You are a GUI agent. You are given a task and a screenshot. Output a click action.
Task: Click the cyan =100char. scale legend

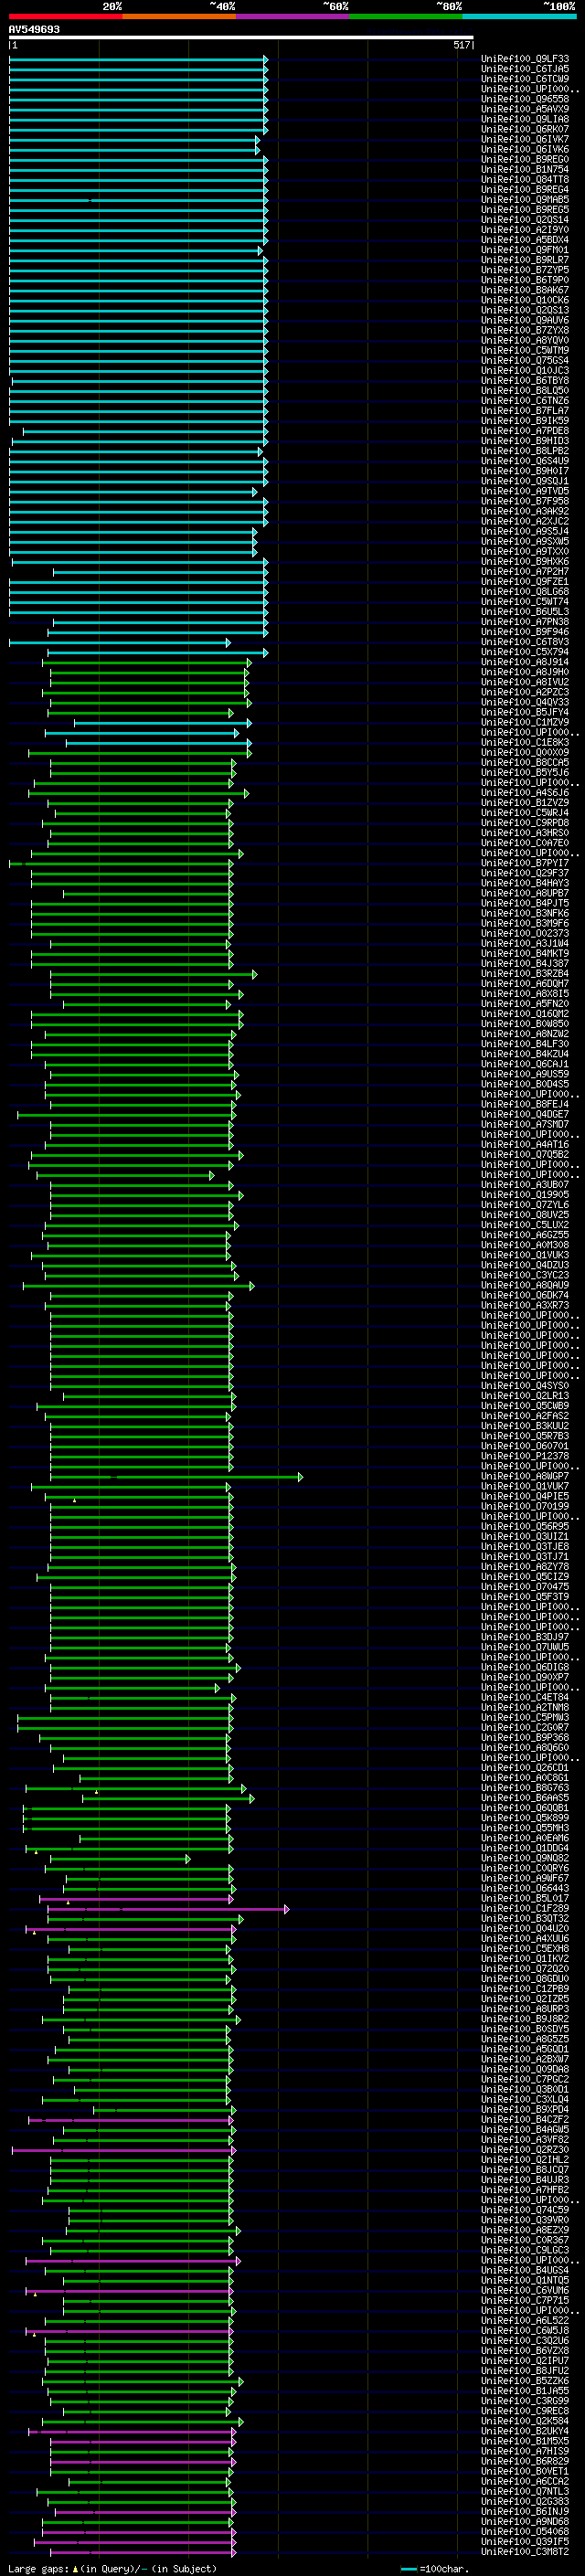[x=434, y=2568]
